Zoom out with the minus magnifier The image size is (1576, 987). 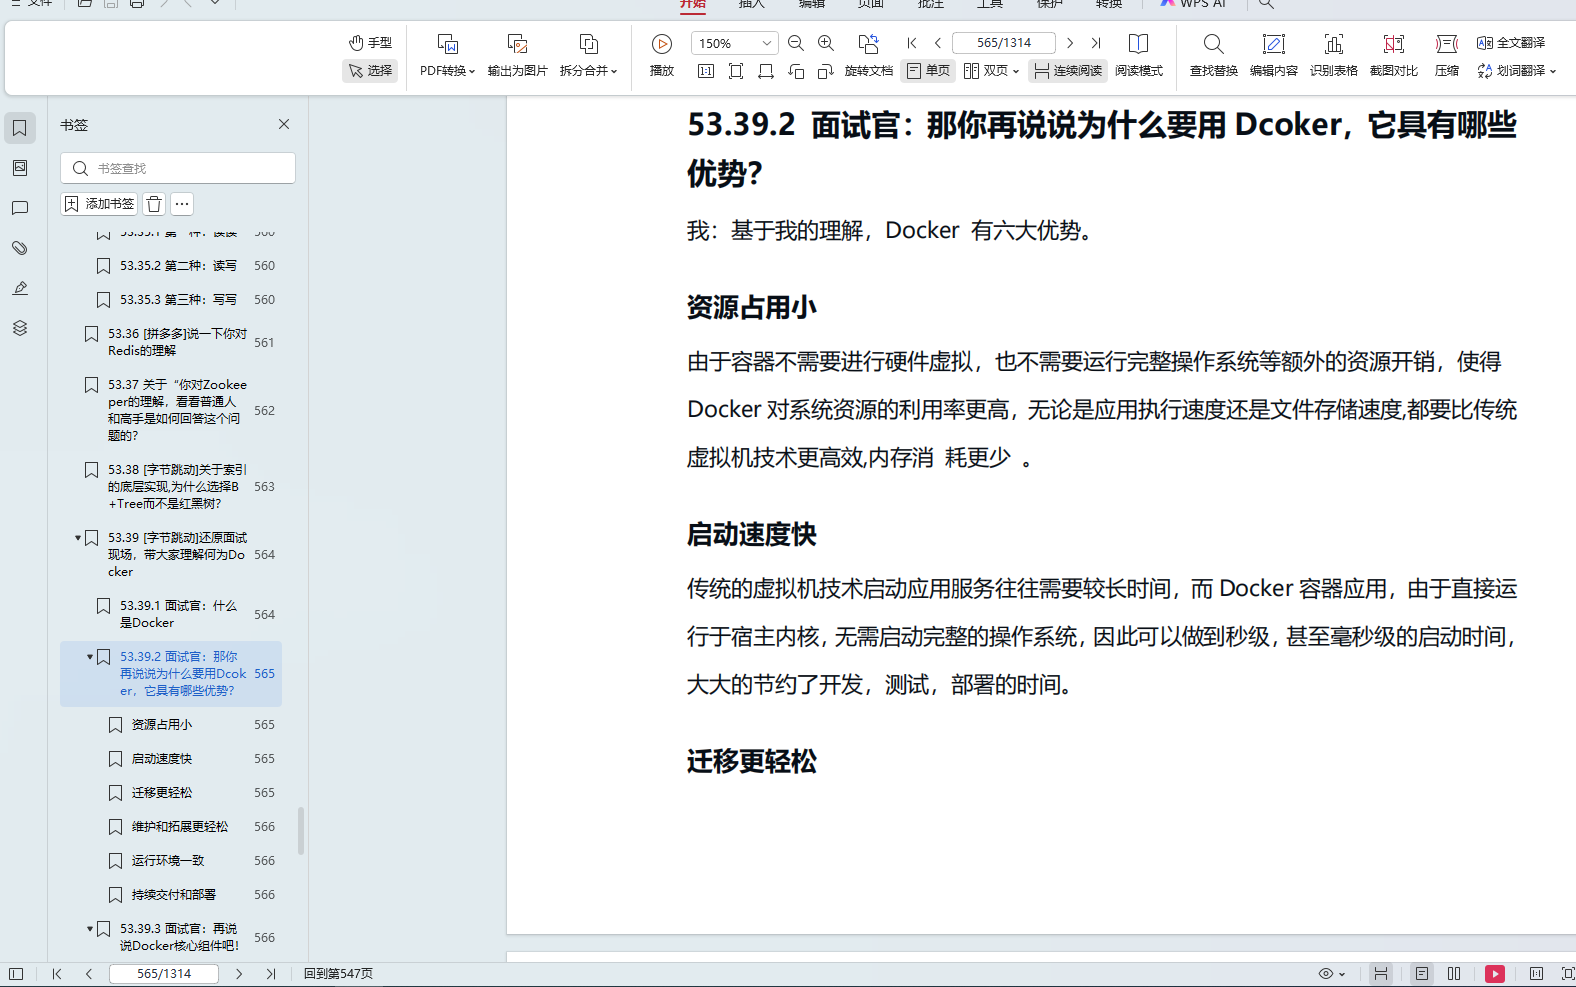point(796,43)
